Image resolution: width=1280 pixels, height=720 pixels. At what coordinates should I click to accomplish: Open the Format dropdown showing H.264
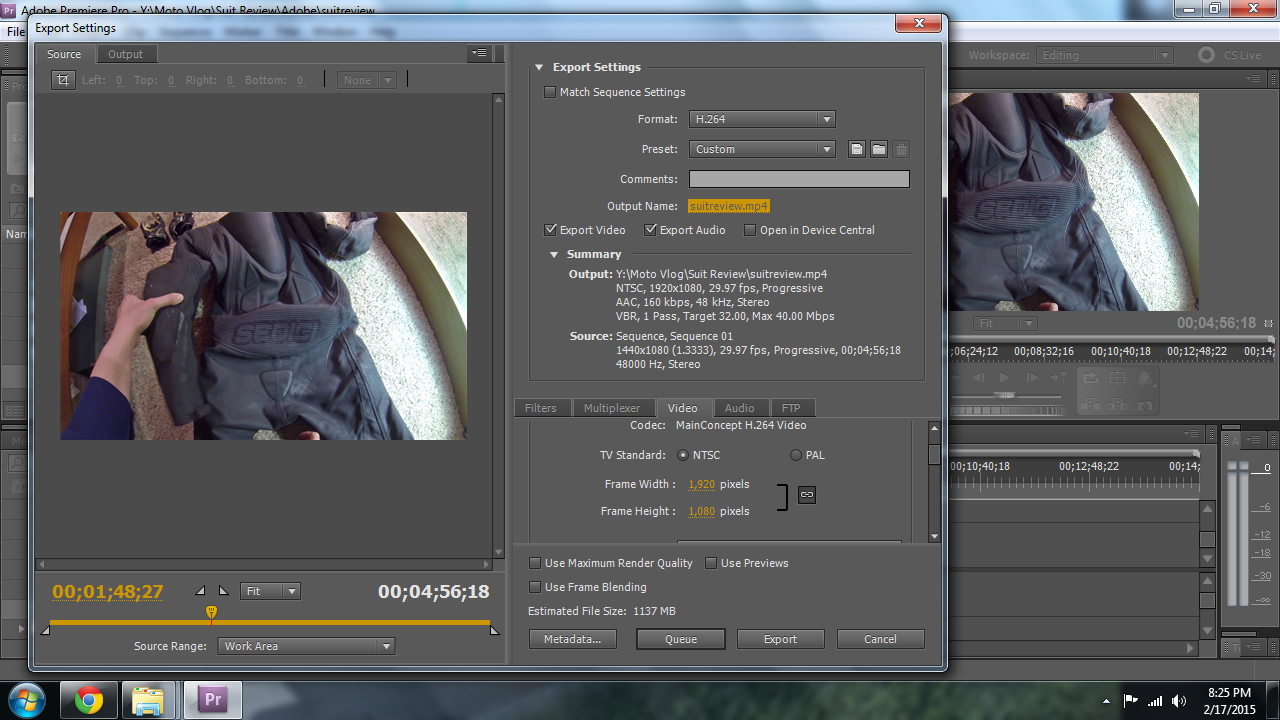click(x=762, y=119)
